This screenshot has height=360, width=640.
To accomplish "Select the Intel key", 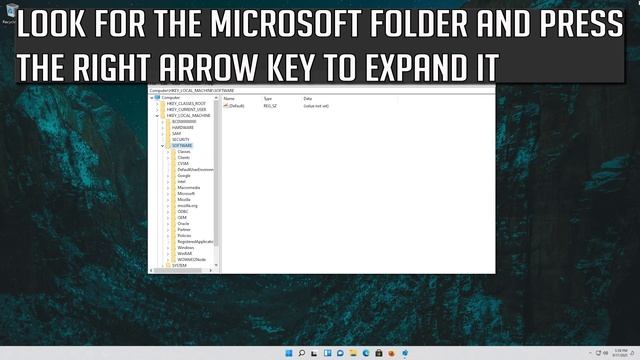I will tap(182, 182).
